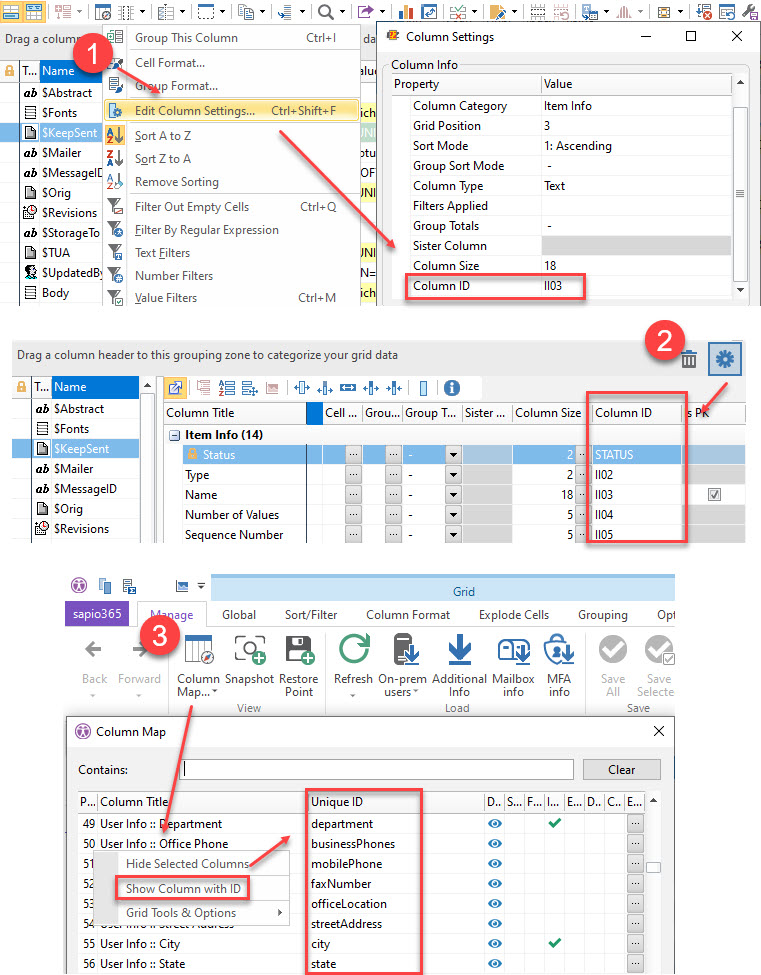Viewport: 761px width, 975px height.
Task: Click the MFA info icon
Action: [559, 653]
